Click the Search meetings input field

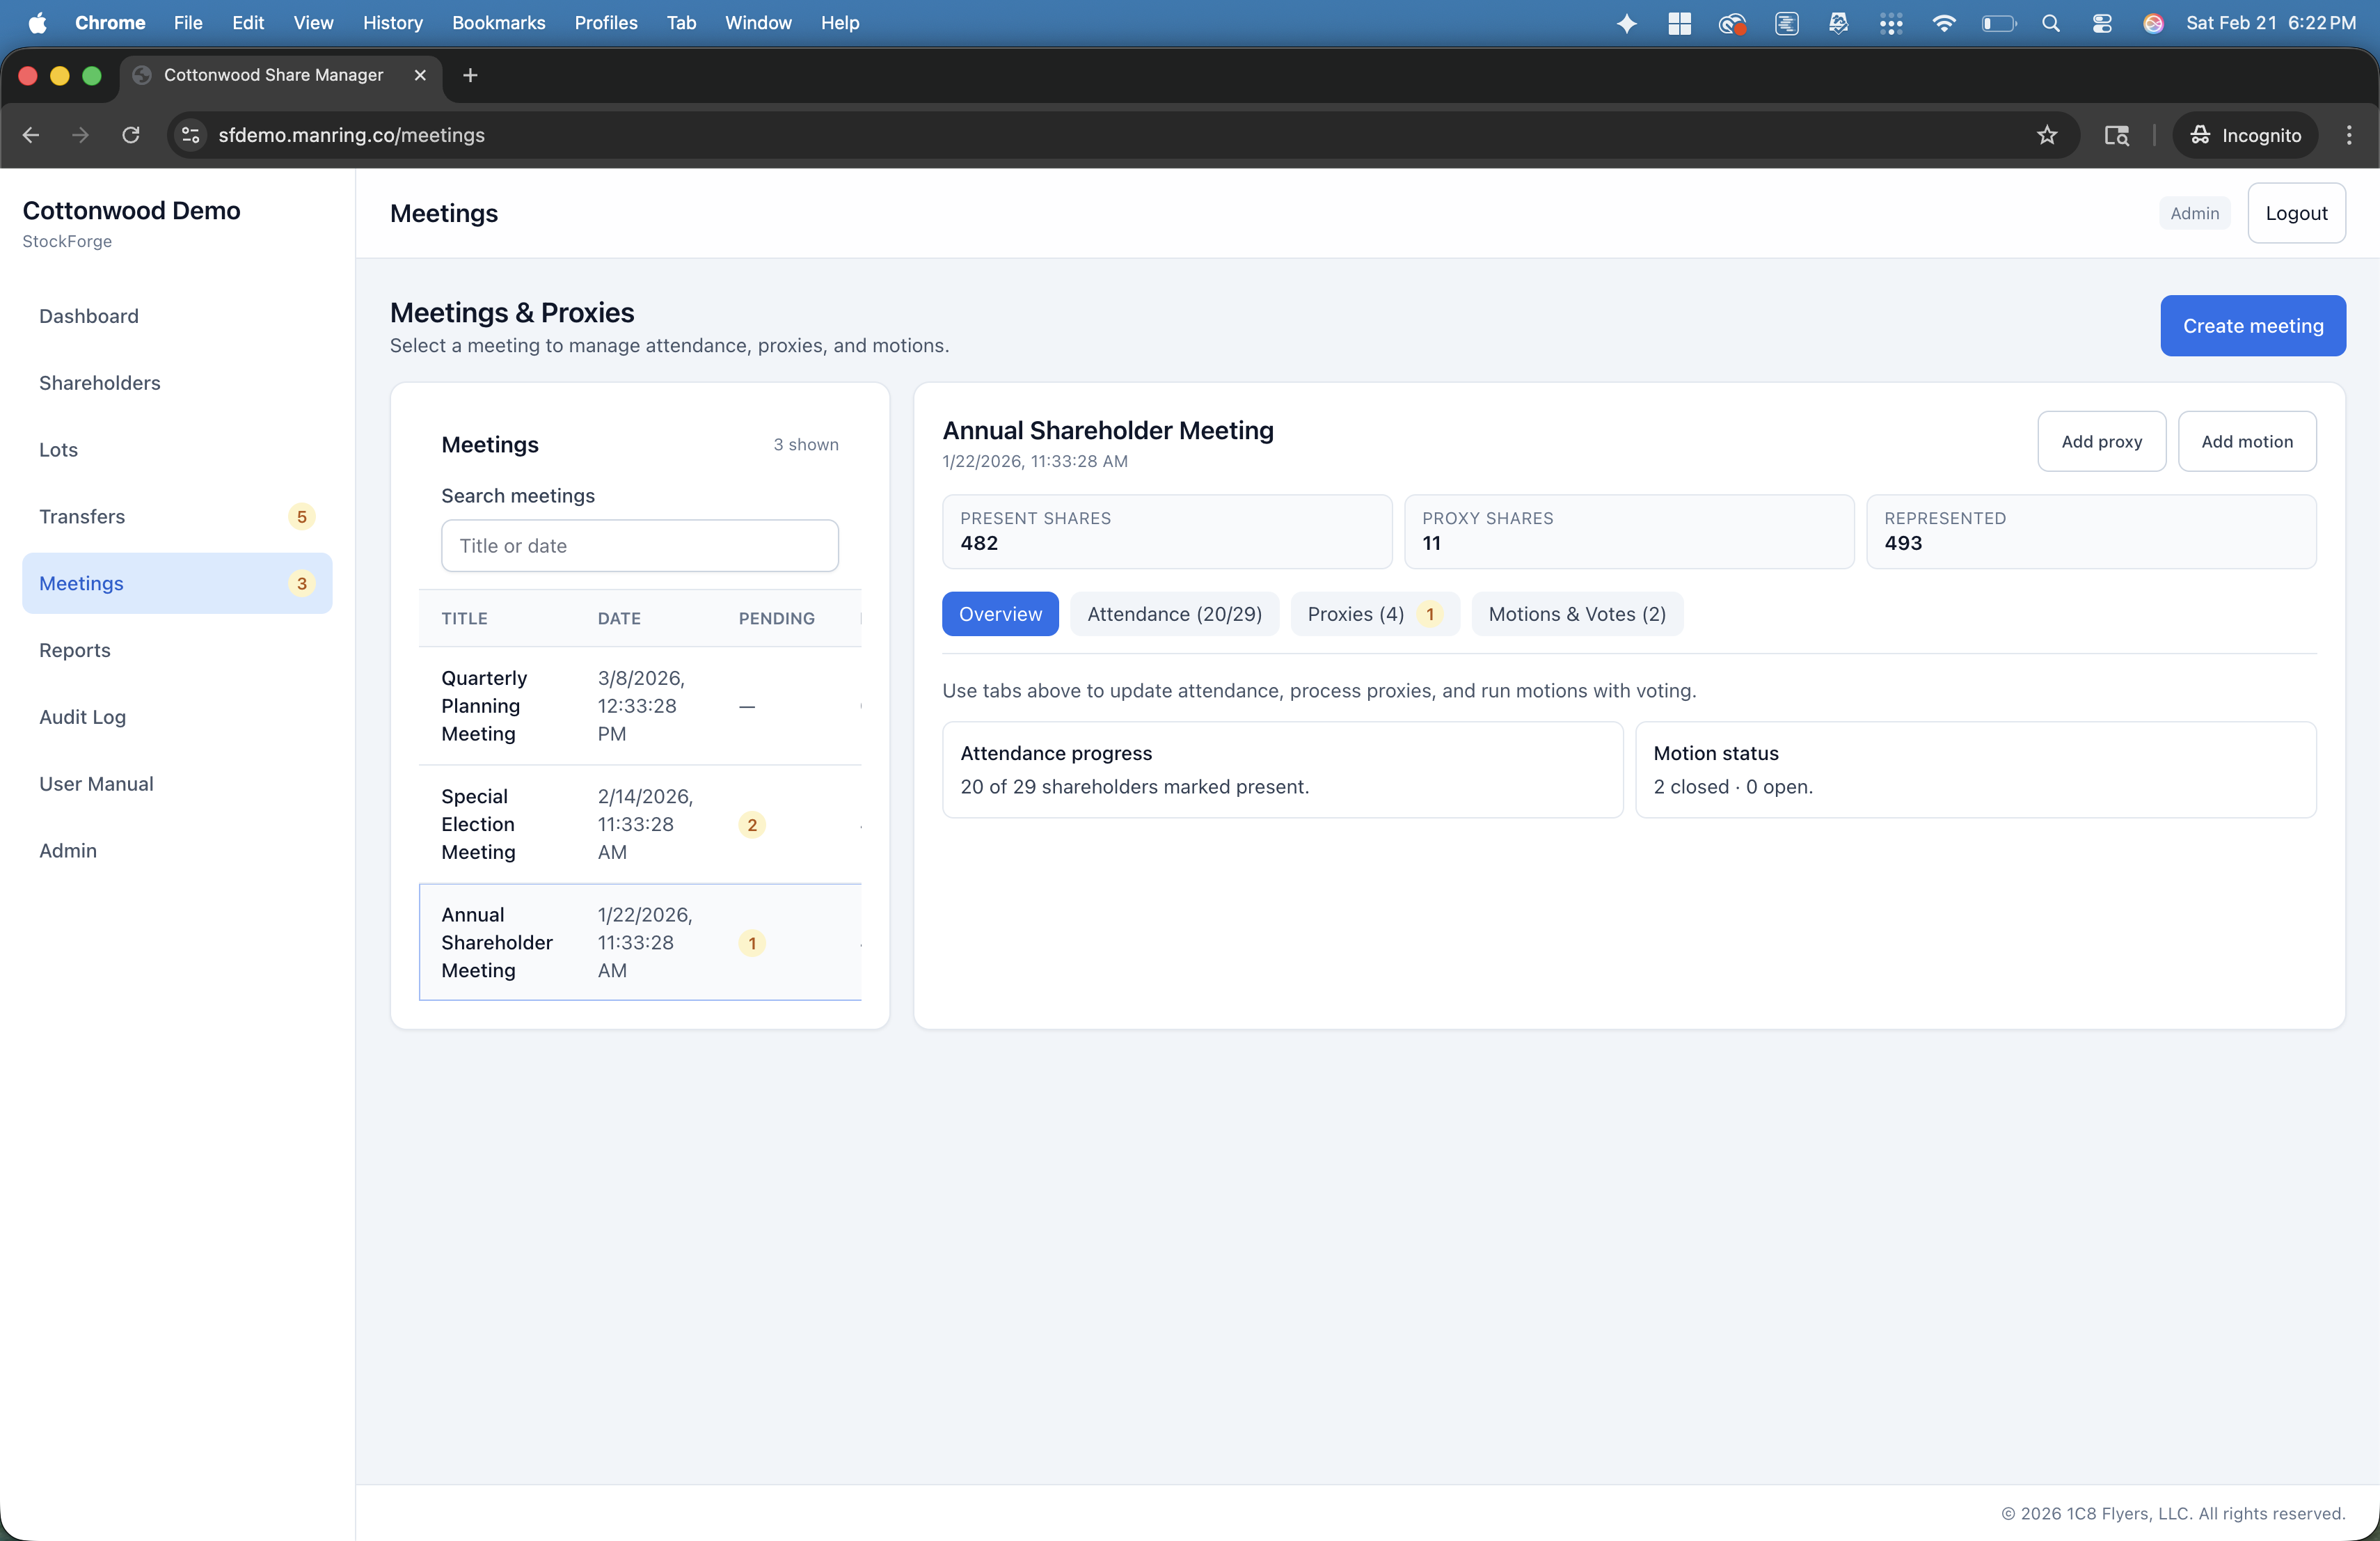[x=639, y=546]
